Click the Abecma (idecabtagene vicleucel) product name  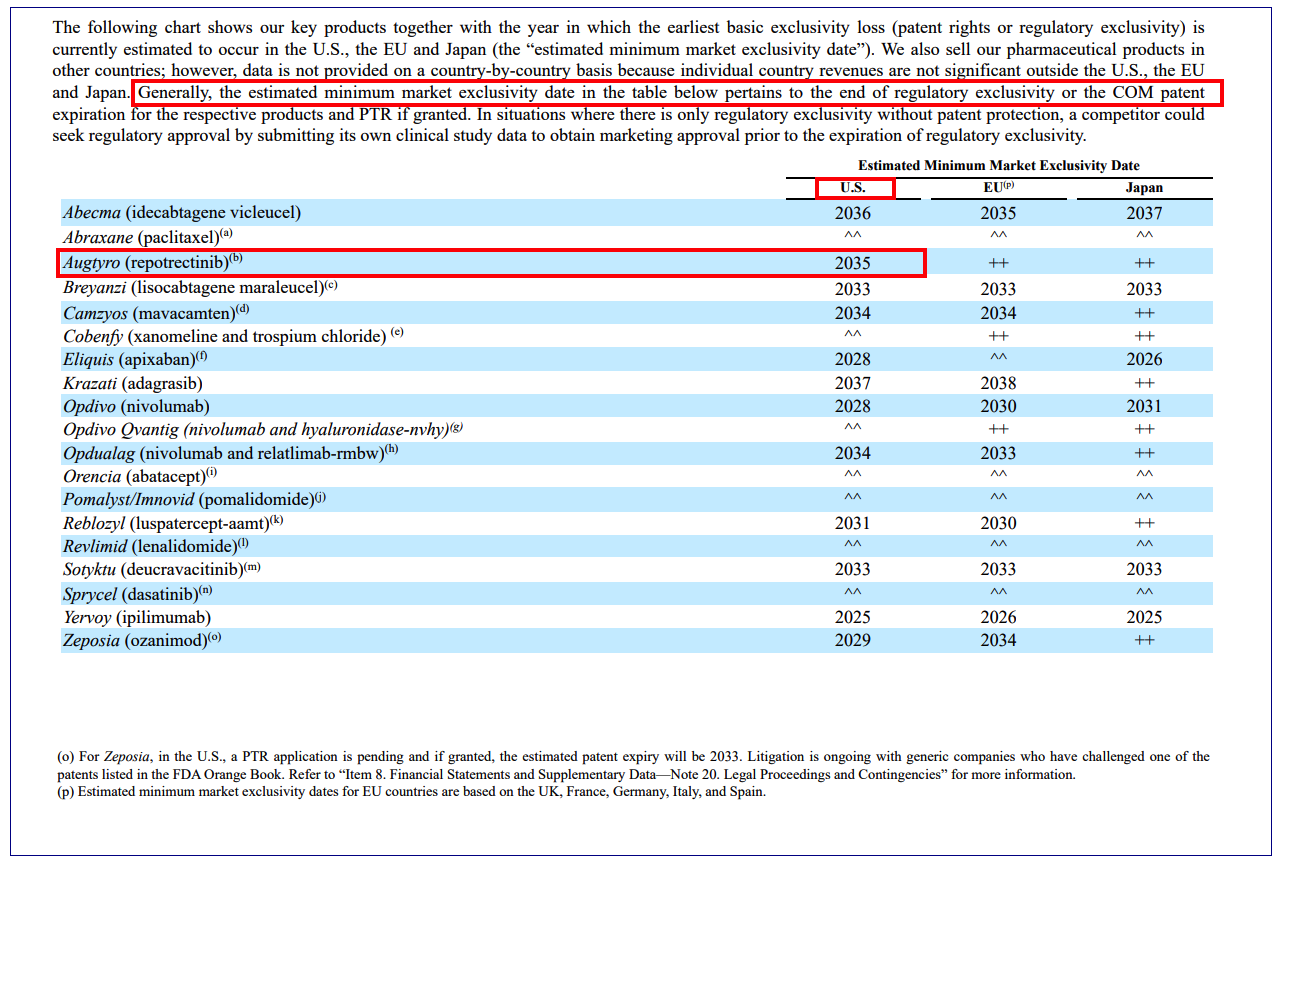(181, 213)
